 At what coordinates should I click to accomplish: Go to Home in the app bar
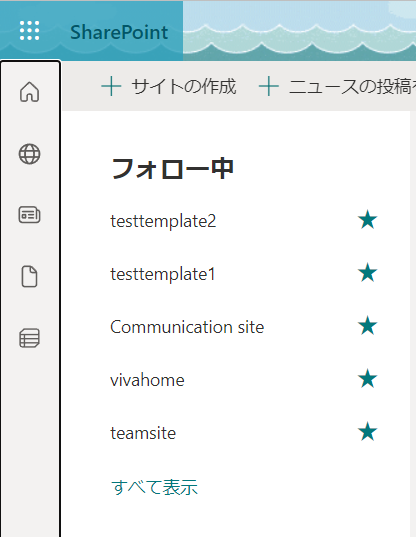[x=29, y=92]
